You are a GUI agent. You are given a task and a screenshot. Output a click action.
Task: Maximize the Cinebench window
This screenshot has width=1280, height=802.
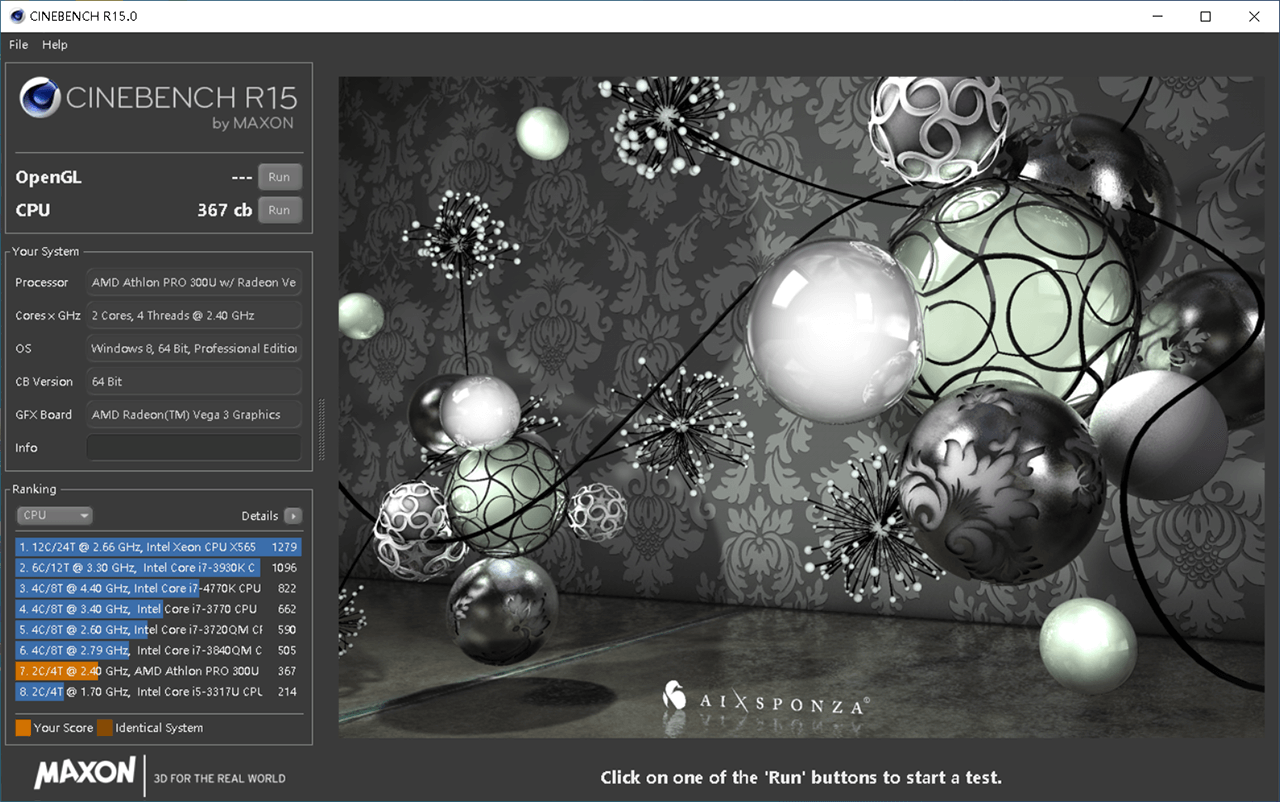(1206, 16)
